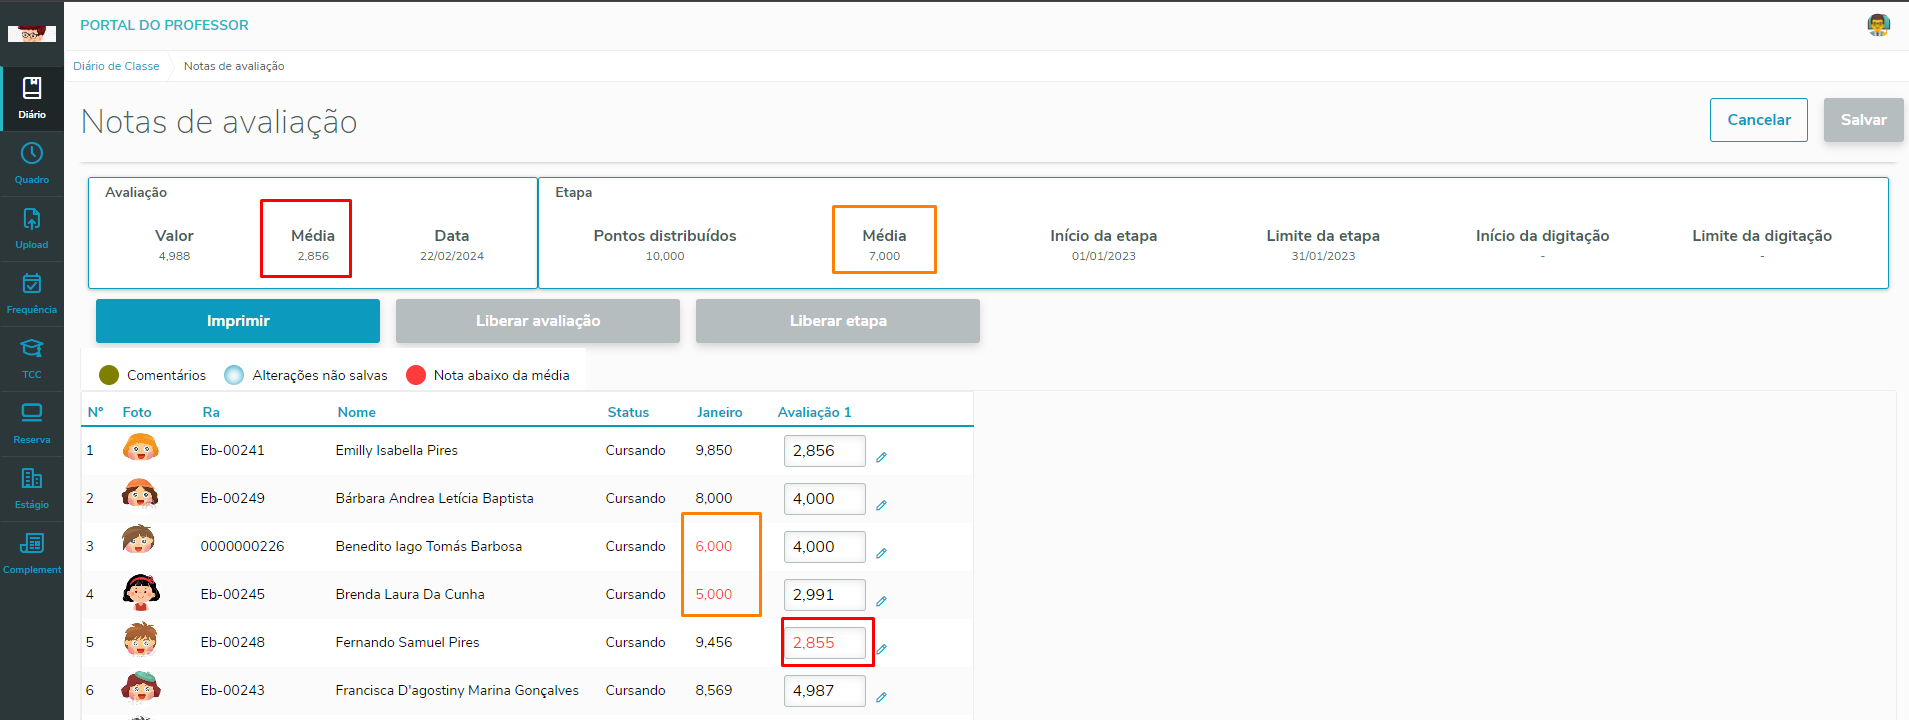Click the Nome column header

tap(357, 412)
